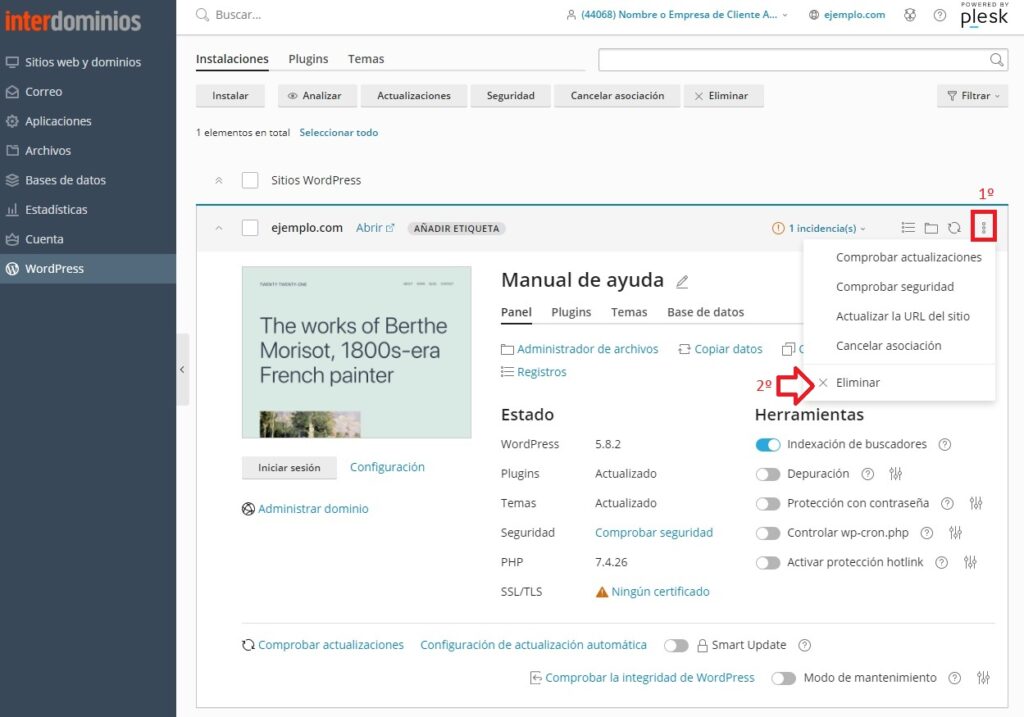Viewport: 1024px width, 717px height.
Task: Open the Filtrar dropdown
Action: coord(973,95)
